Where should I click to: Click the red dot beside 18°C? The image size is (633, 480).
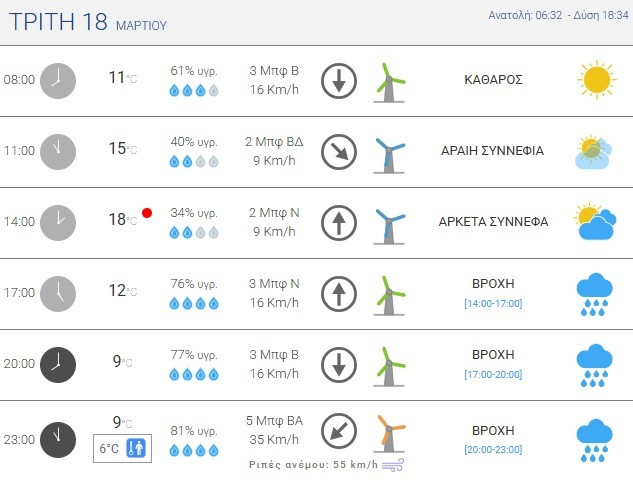click(x=147, y=212)
